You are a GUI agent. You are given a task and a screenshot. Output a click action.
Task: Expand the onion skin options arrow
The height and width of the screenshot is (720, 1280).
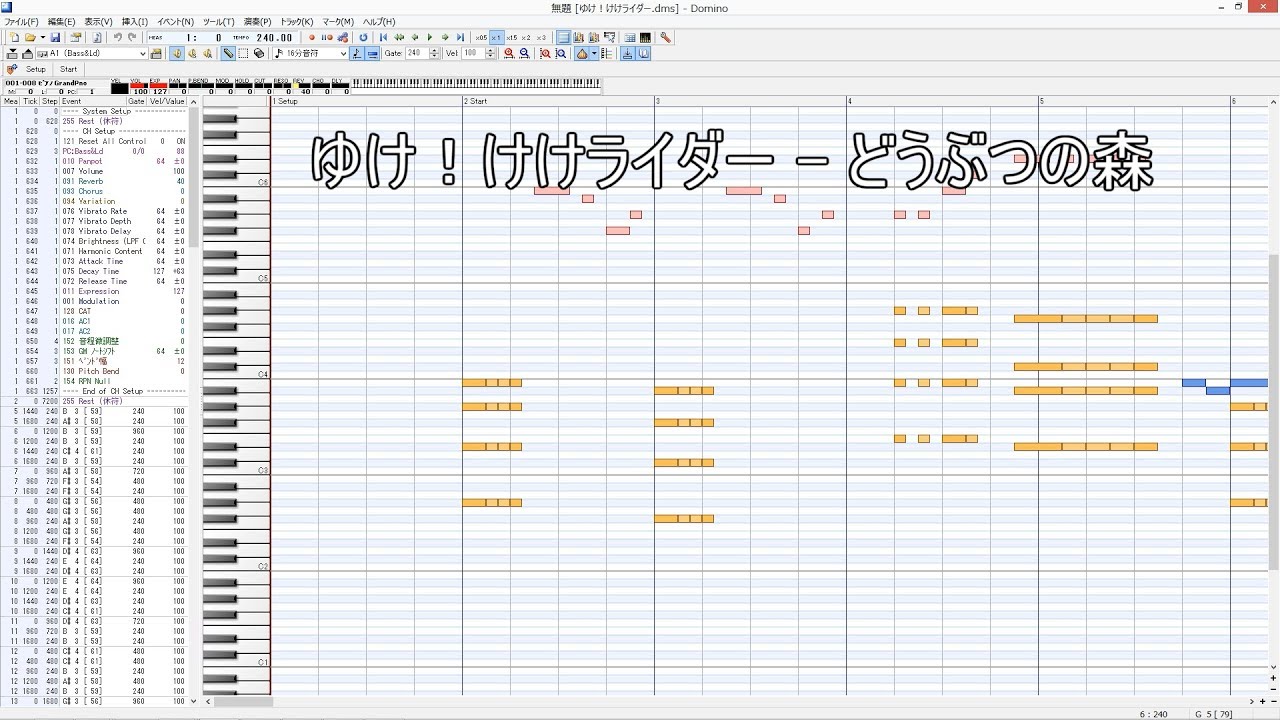(x=594, y=53)
